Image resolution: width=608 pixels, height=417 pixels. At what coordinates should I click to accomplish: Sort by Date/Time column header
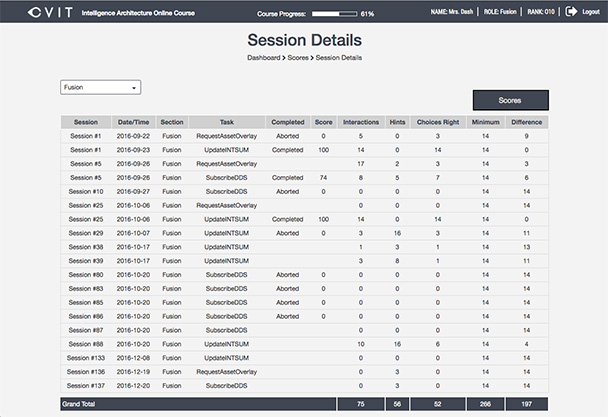point(134,122)
